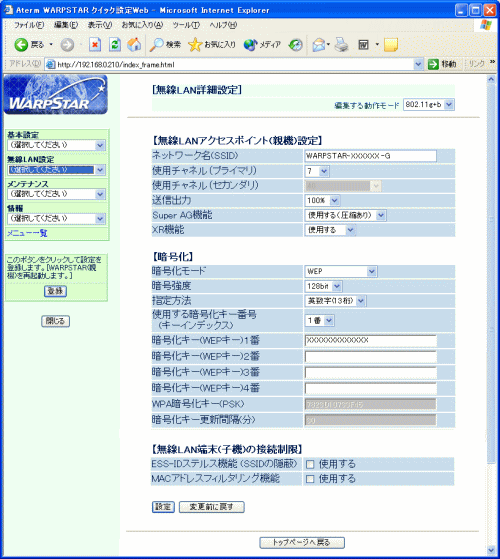Viewport: 500px width, 559px height.
Task: Open the primary channel (プライマリ) dropdown
Action: [x=317, y=171]
